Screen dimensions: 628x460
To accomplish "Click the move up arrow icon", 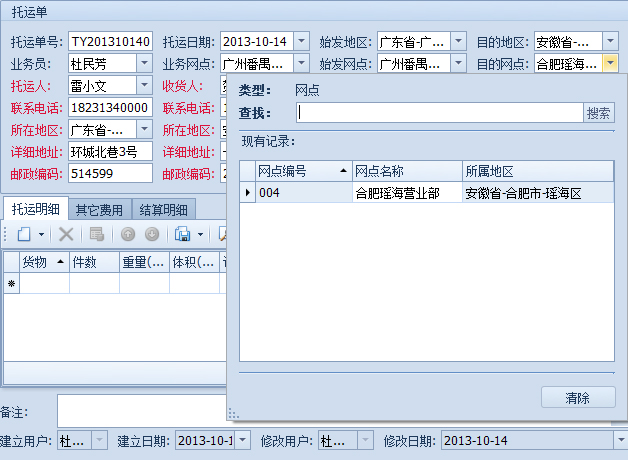I will [128, 234].
